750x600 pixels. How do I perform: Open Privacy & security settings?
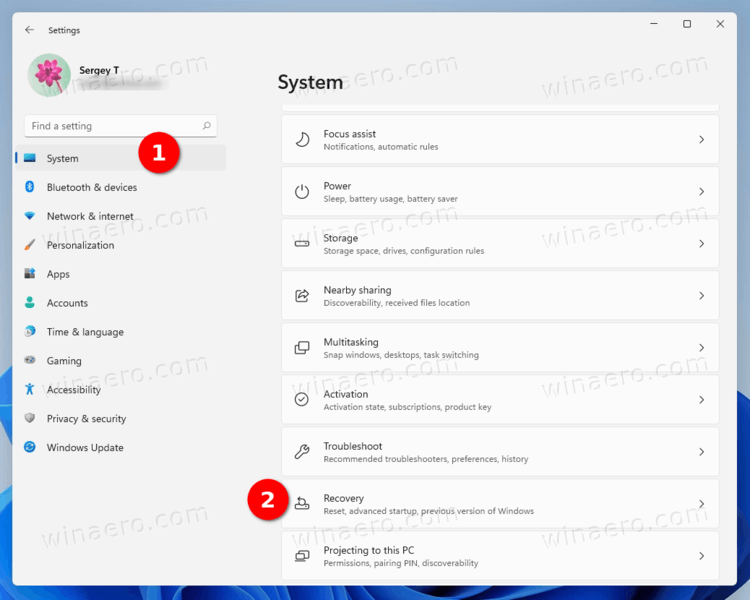tap(121, 418)
